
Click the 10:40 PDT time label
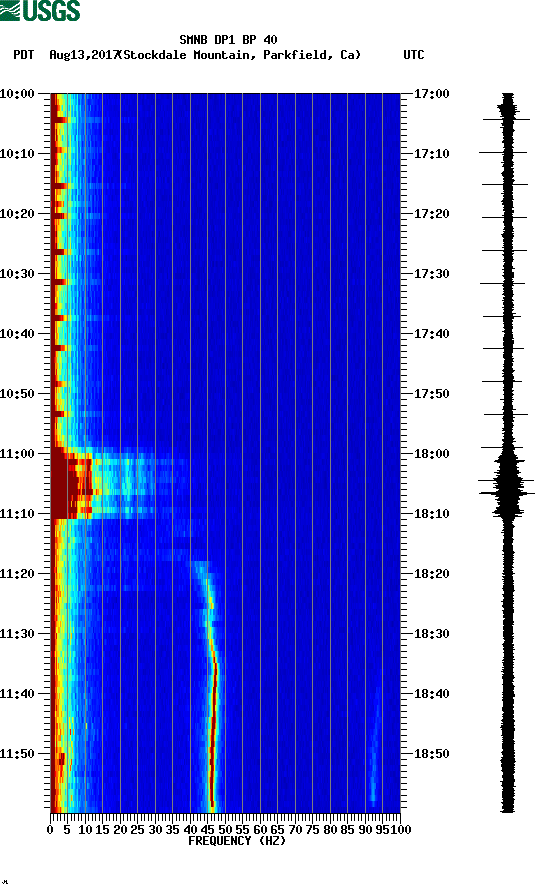pyautogui.click(x=17, y=334)
